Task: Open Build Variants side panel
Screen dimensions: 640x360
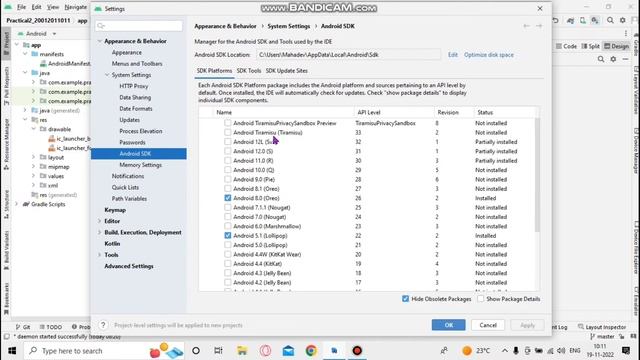Action: pos(7,250)
